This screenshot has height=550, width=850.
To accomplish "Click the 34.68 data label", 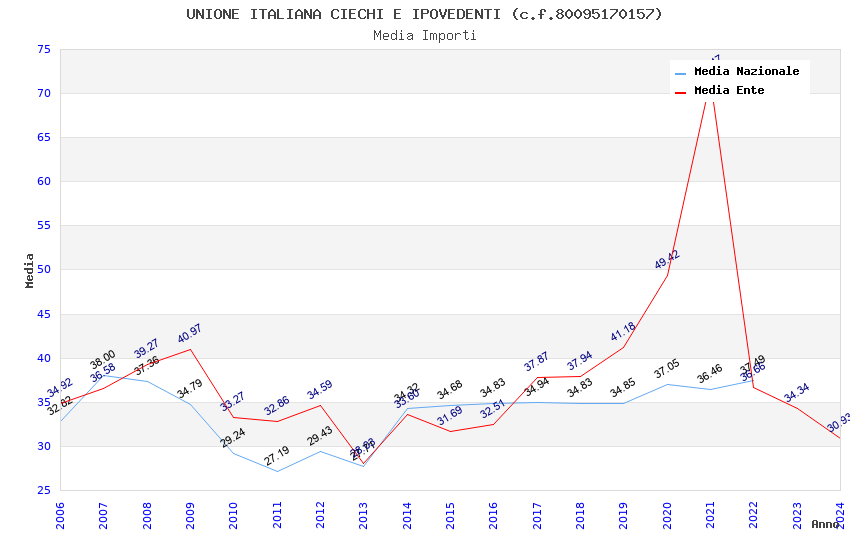I will [x=450, y=389].
